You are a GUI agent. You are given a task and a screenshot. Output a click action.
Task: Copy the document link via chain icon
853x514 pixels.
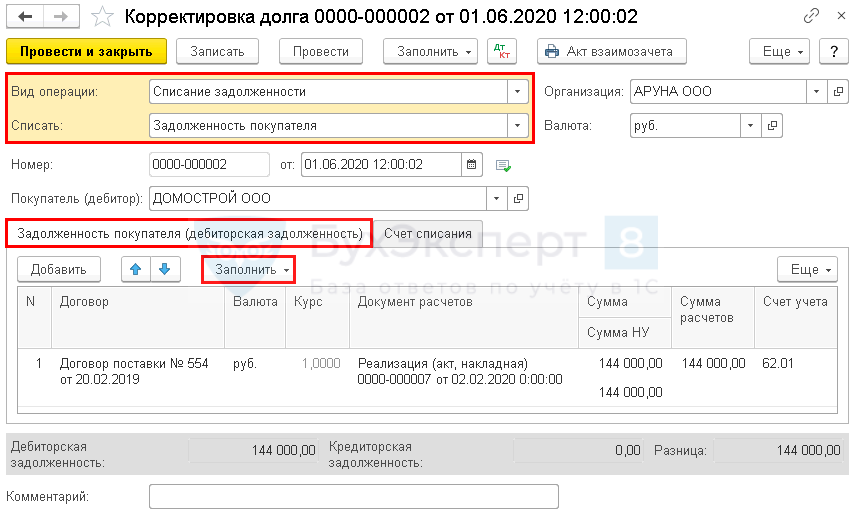point(808,17)
